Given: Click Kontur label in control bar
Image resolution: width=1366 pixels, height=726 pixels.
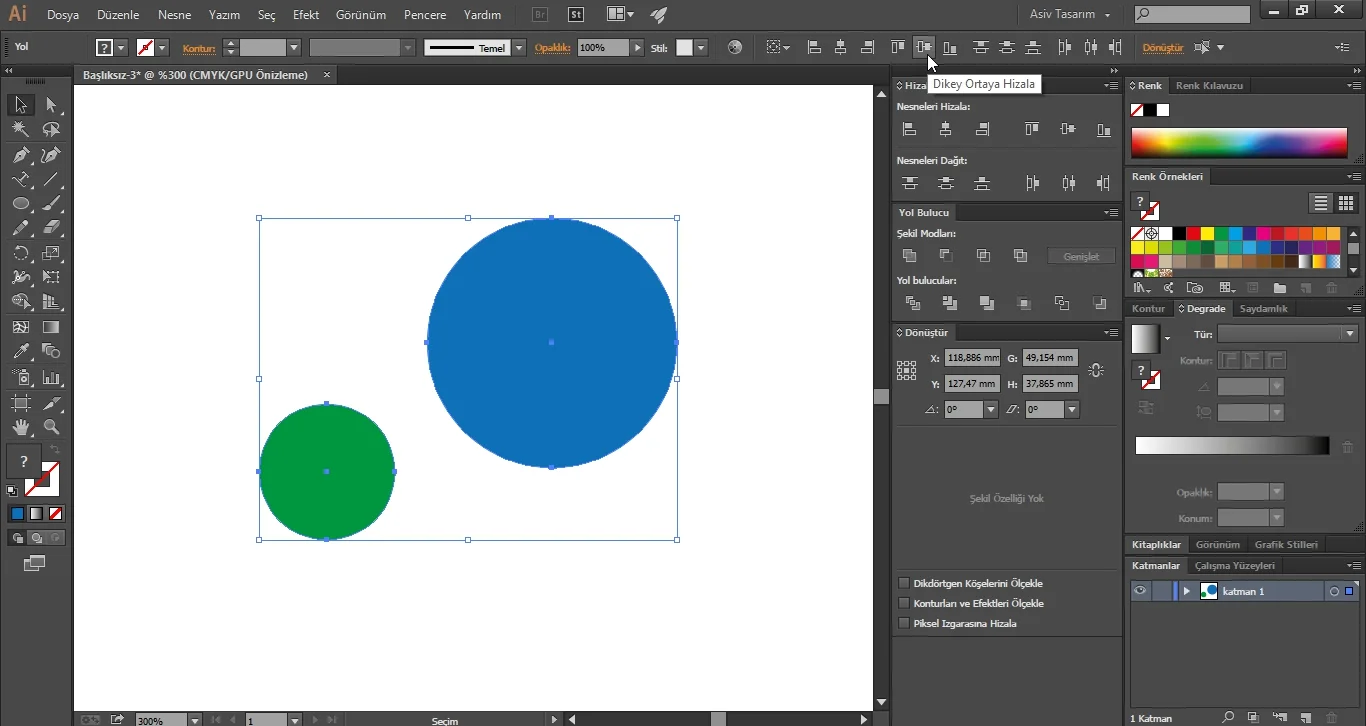Looking at the screenshot, I should pyautogui.click(x=199, y=48).
